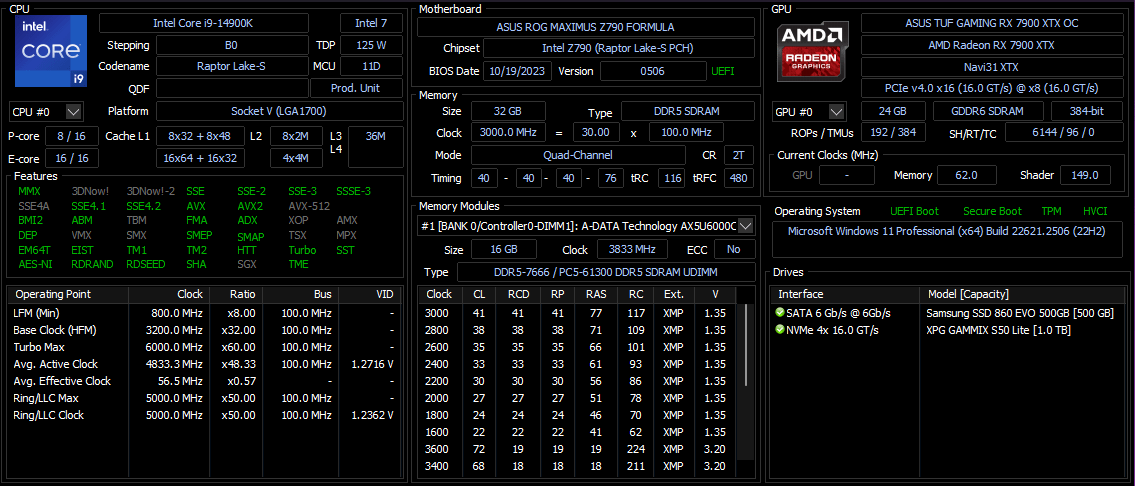1135x486 pixels.
Task: Click the Navi31 XTX field
Action: [x=992, y=67]
